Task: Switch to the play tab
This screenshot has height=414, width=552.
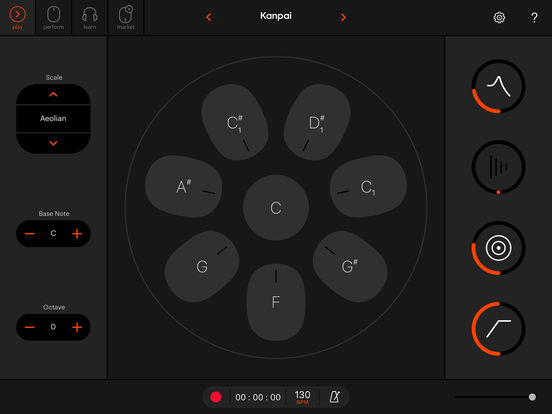Action: point(18,18)
